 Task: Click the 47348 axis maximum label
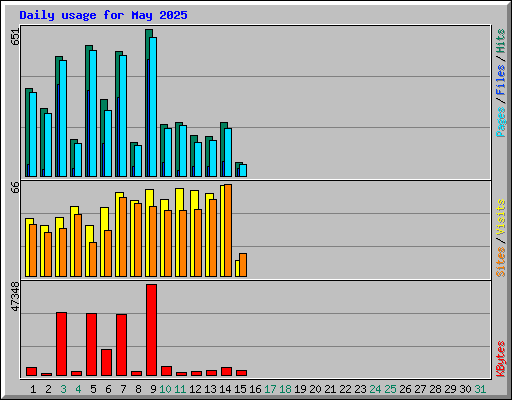click(x=16, y=297)
